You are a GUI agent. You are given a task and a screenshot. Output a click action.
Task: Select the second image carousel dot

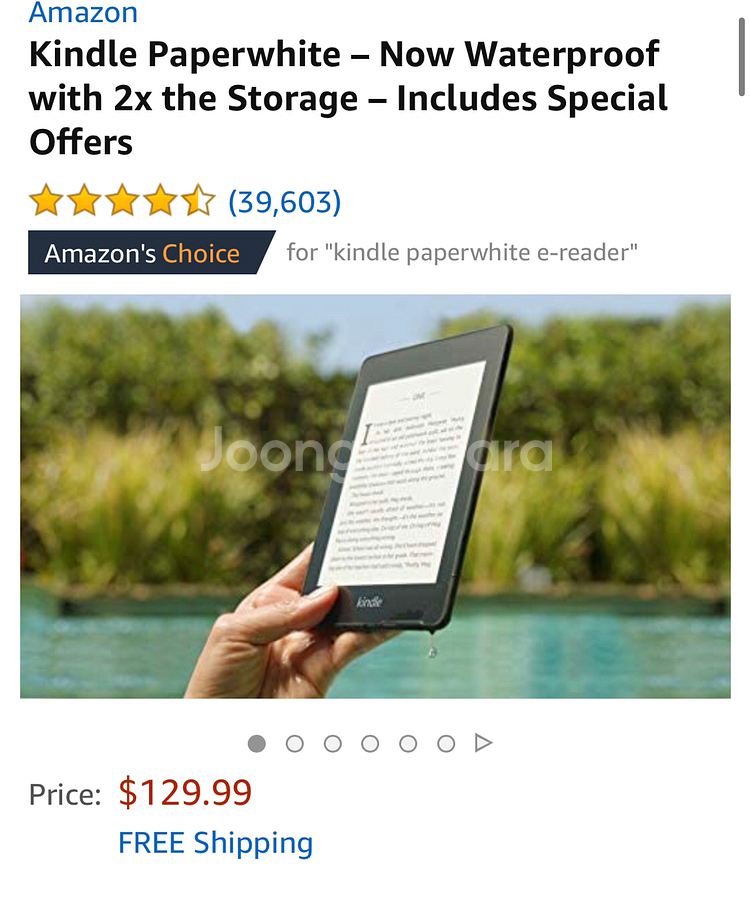295,743
